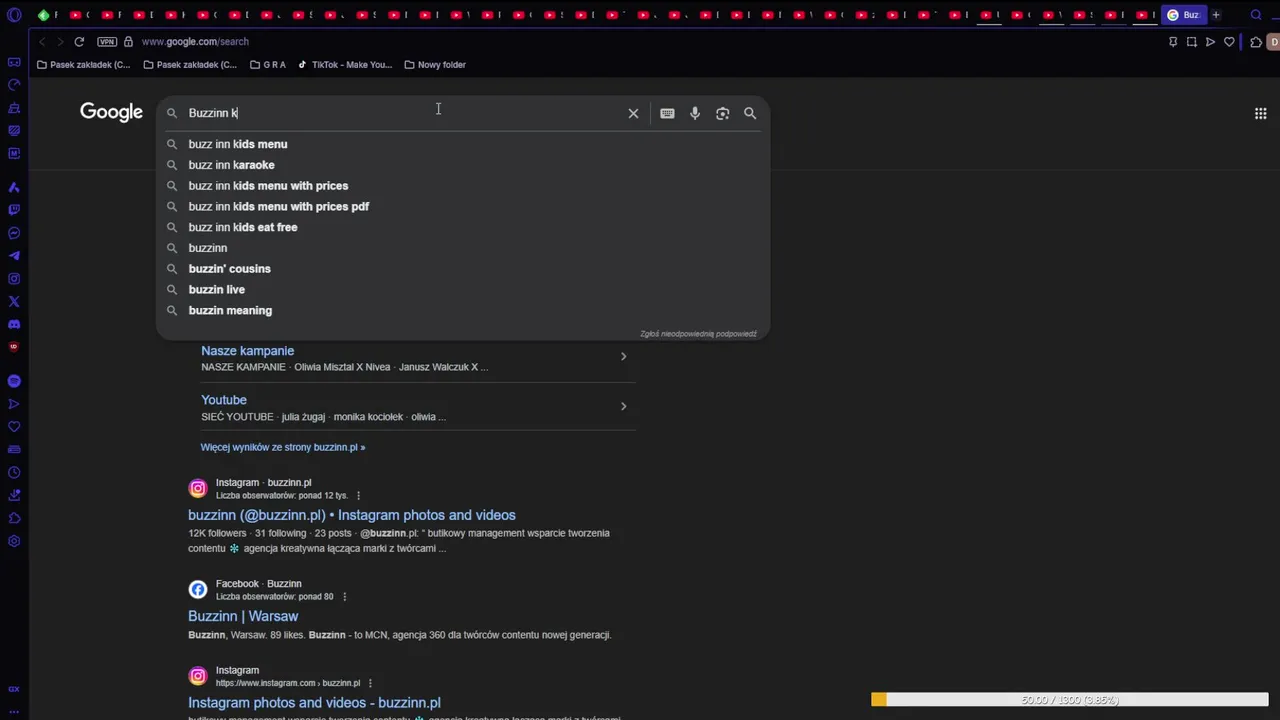Submit search with magnifier button
The image size is (1280, 720).
pos(750,113)
